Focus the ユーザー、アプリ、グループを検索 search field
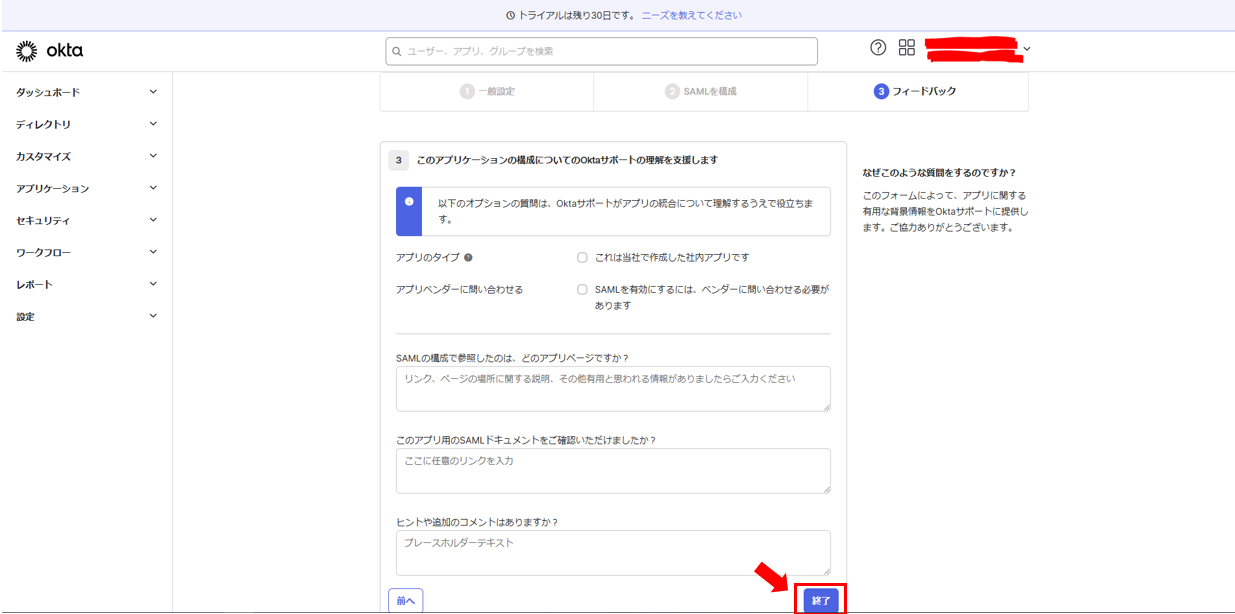The image size is (1235, 614). pos(601,51)
